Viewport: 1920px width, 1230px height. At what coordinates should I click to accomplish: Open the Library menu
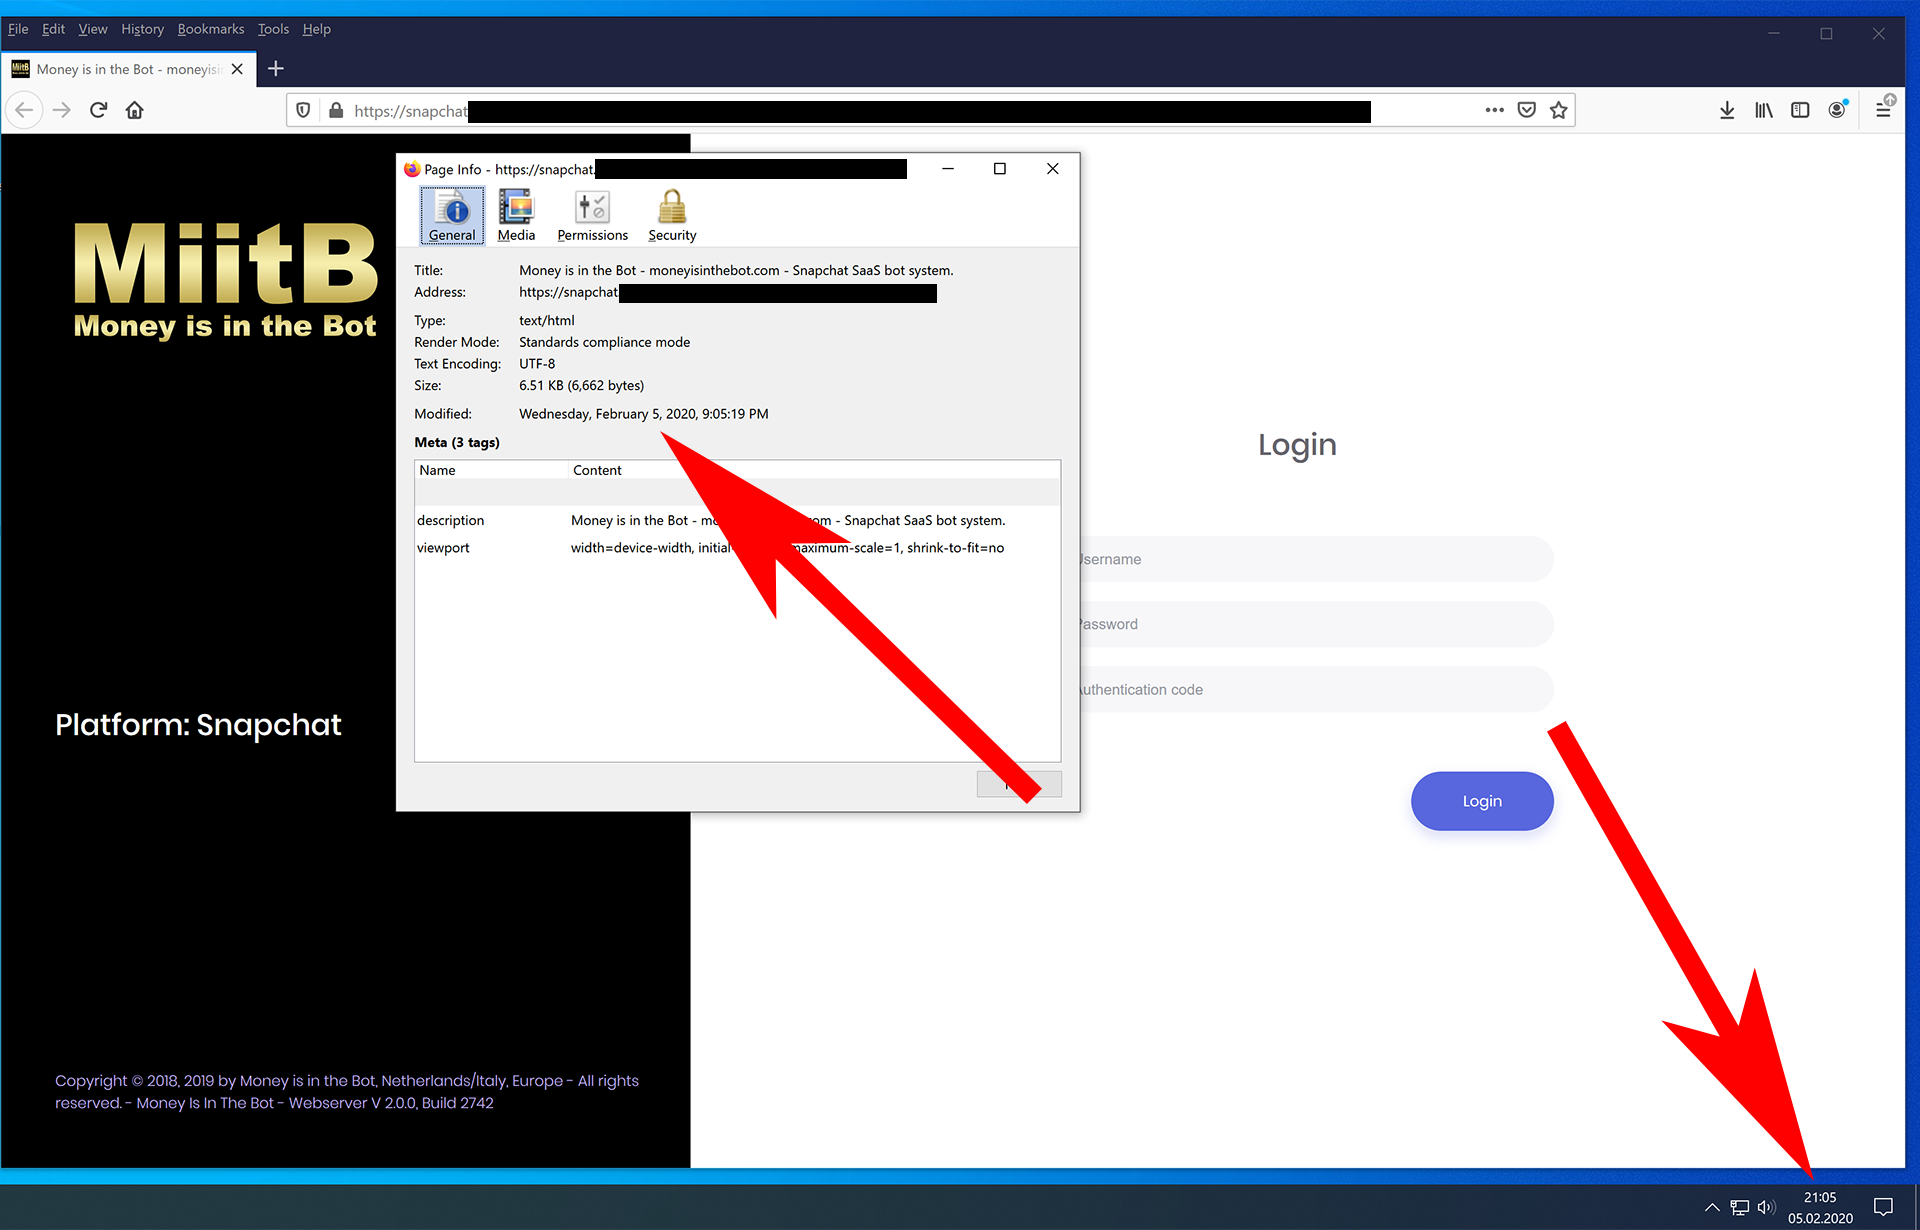pos(1763,110)
